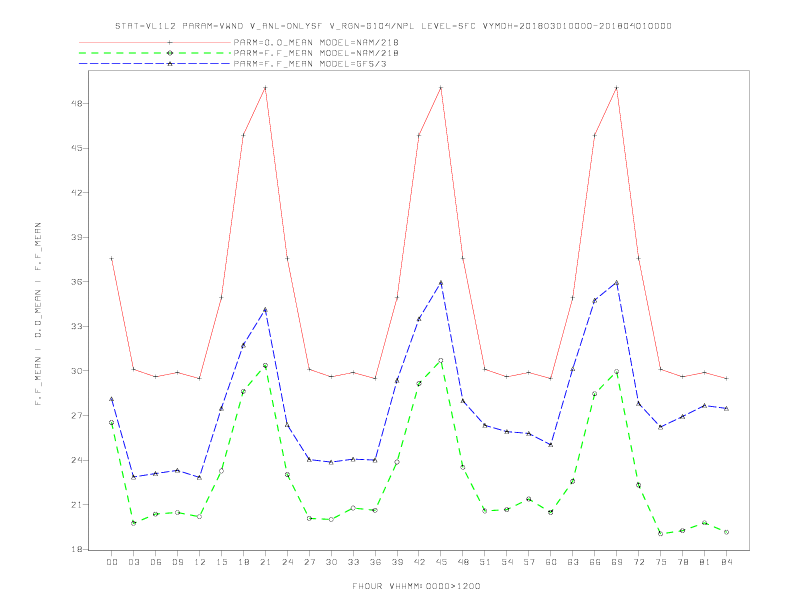Click the rotated y-axis label F.F_MEAN | O.O_MEAN
The image size is (792, 612).
pyautogui.click(x=38, y=314)
